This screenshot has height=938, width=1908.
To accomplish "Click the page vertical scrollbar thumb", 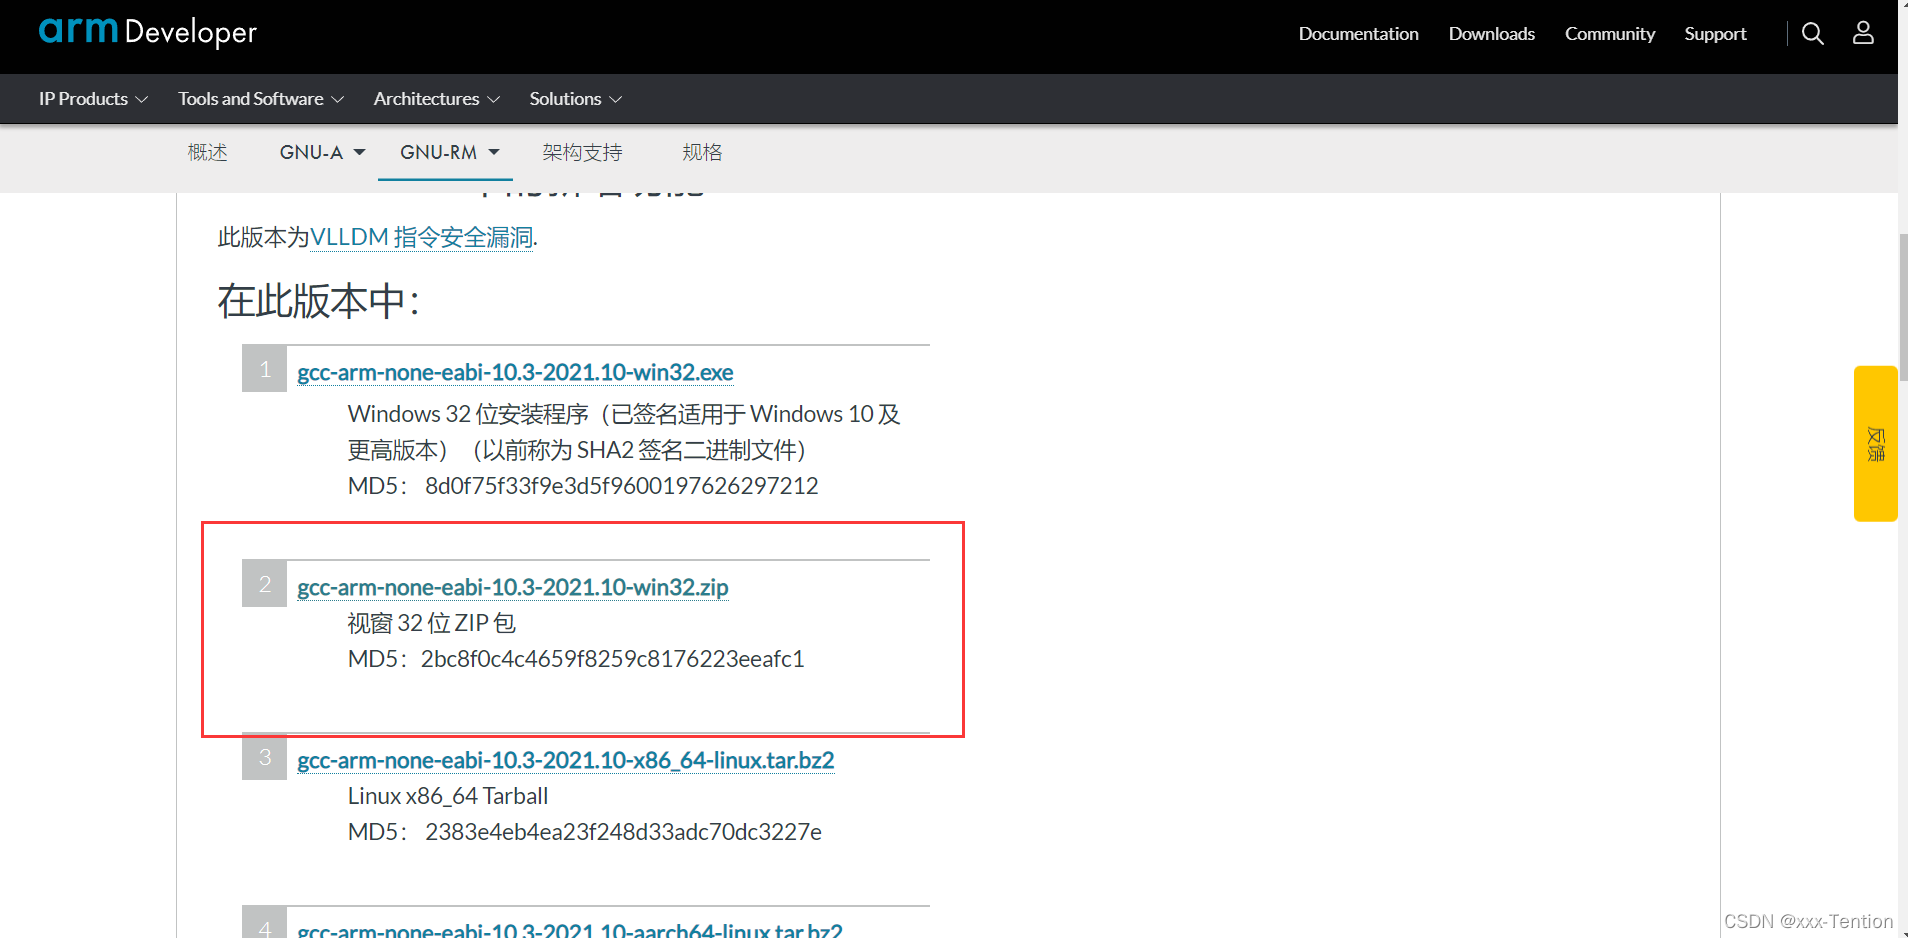I will pyautogui.click(x=1903, y=306).
